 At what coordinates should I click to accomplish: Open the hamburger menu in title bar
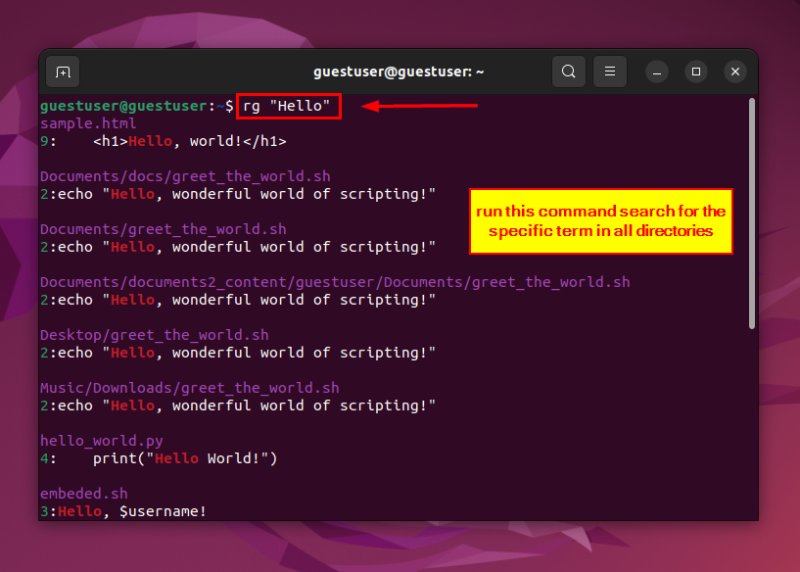[x=609, y=72]
